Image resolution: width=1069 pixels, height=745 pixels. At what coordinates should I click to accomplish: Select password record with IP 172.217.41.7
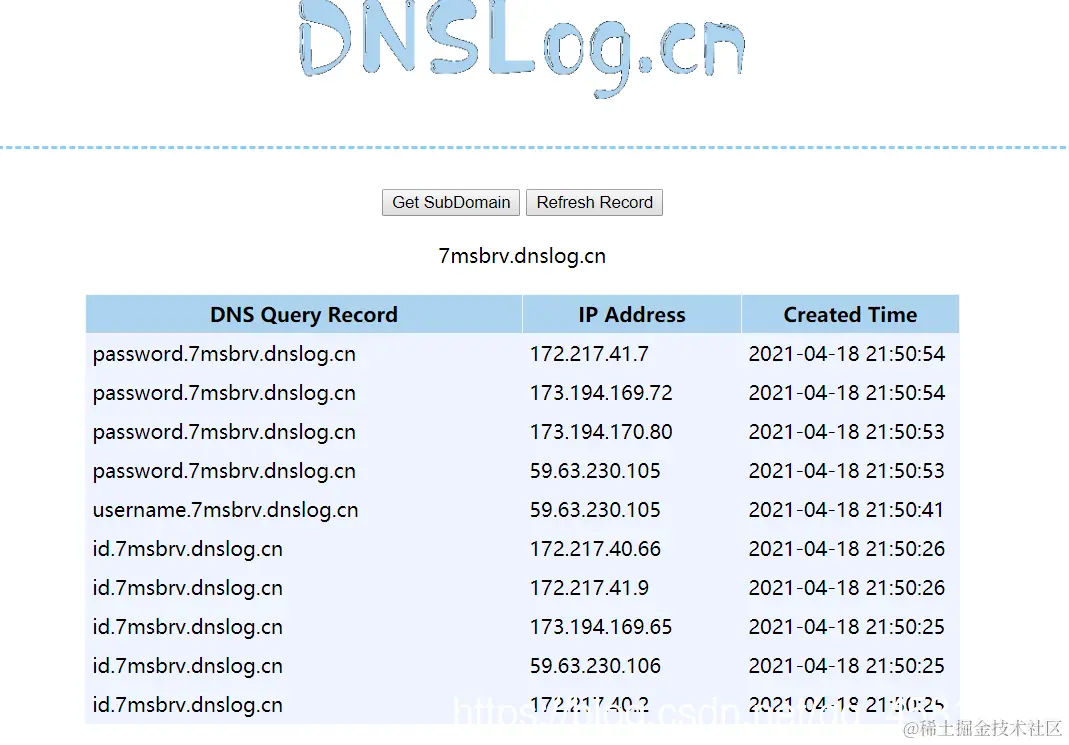[x=224, y=354]
